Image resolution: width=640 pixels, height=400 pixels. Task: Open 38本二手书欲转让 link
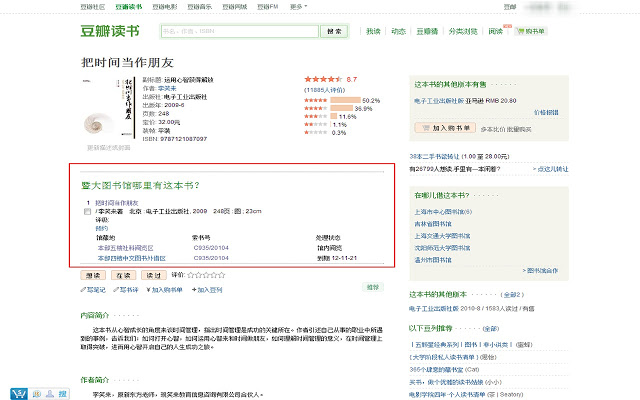point(434,156)
